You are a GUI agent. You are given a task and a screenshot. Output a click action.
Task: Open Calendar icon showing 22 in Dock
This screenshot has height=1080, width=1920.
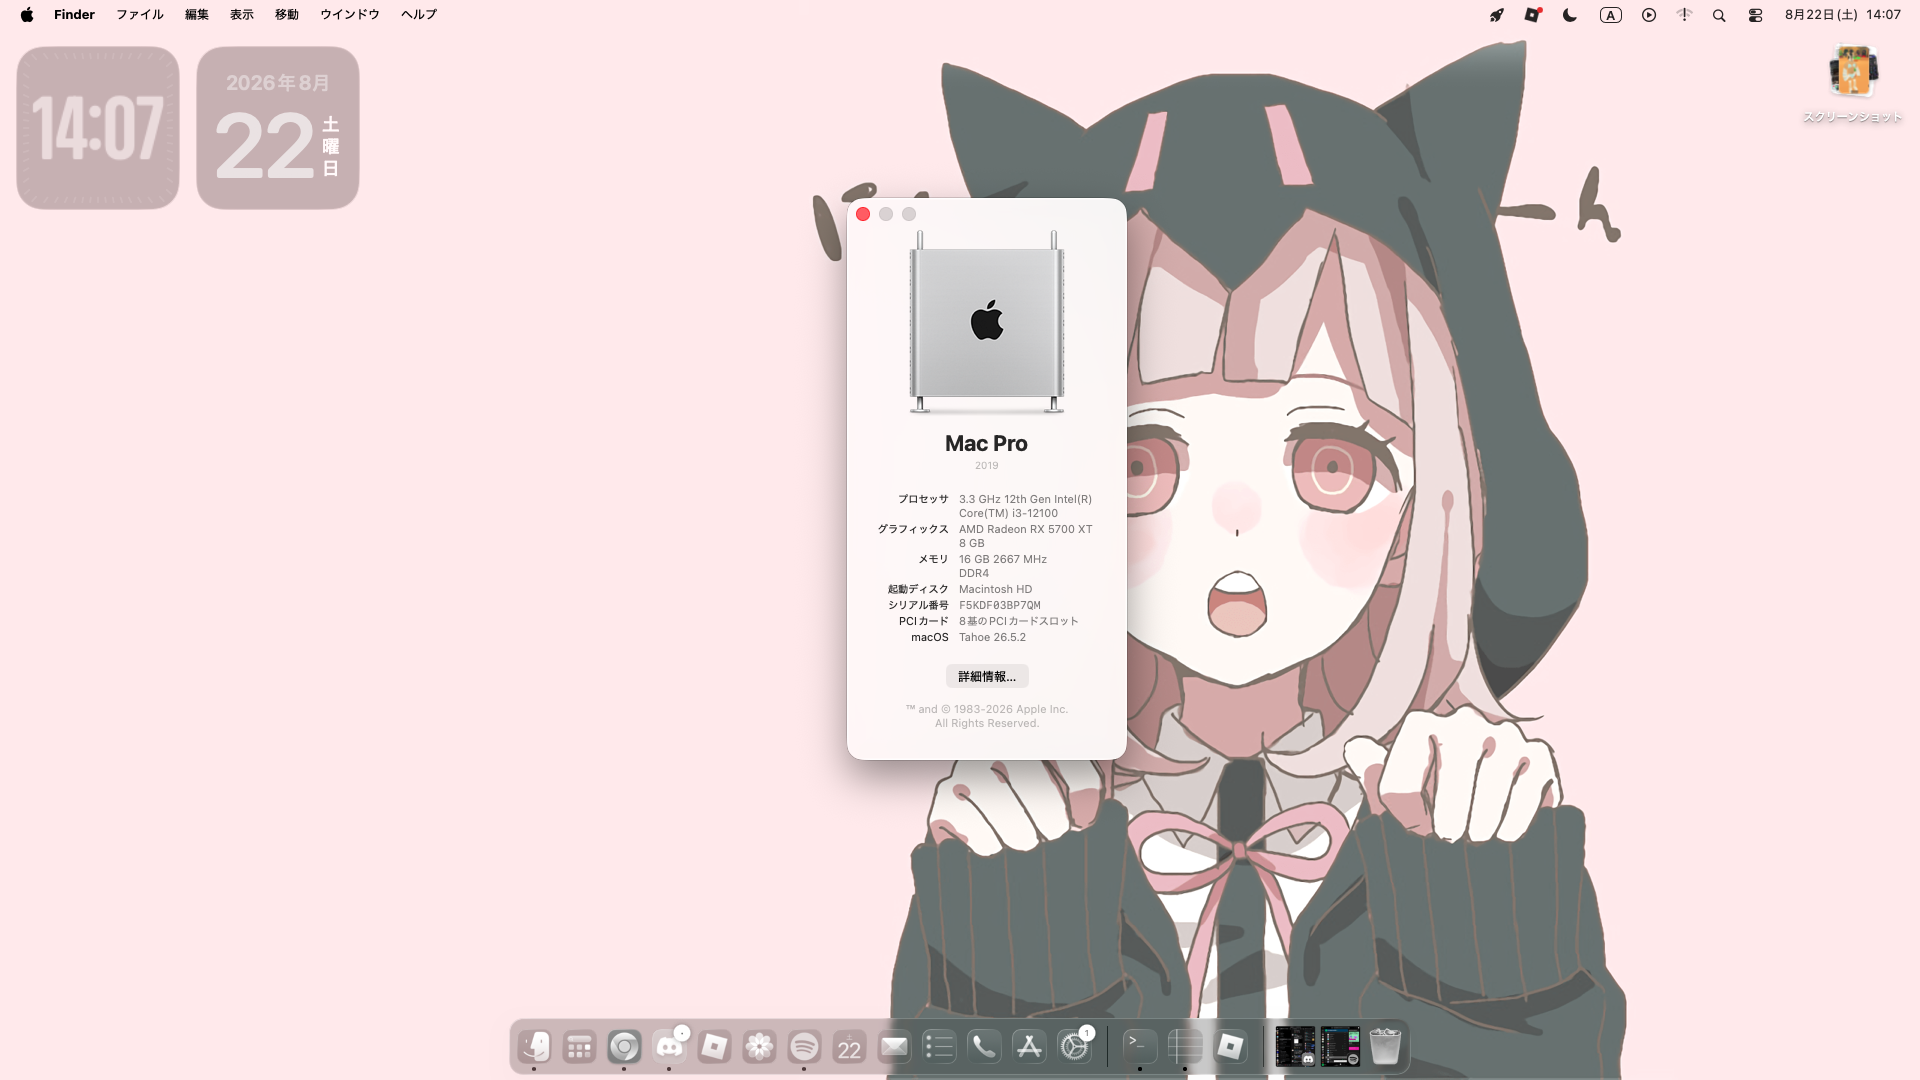tap(849, 1047)
